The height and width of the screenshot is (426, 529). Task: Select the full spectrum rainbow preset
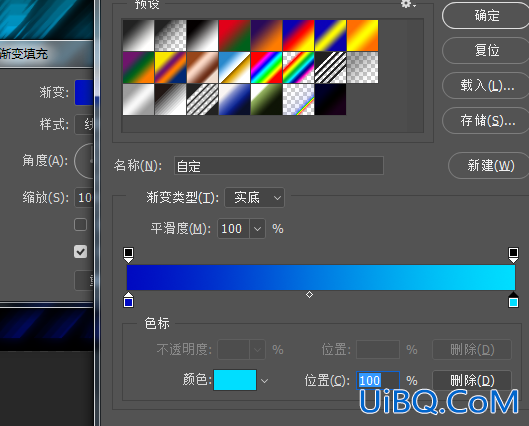click(x=267, y=67)
